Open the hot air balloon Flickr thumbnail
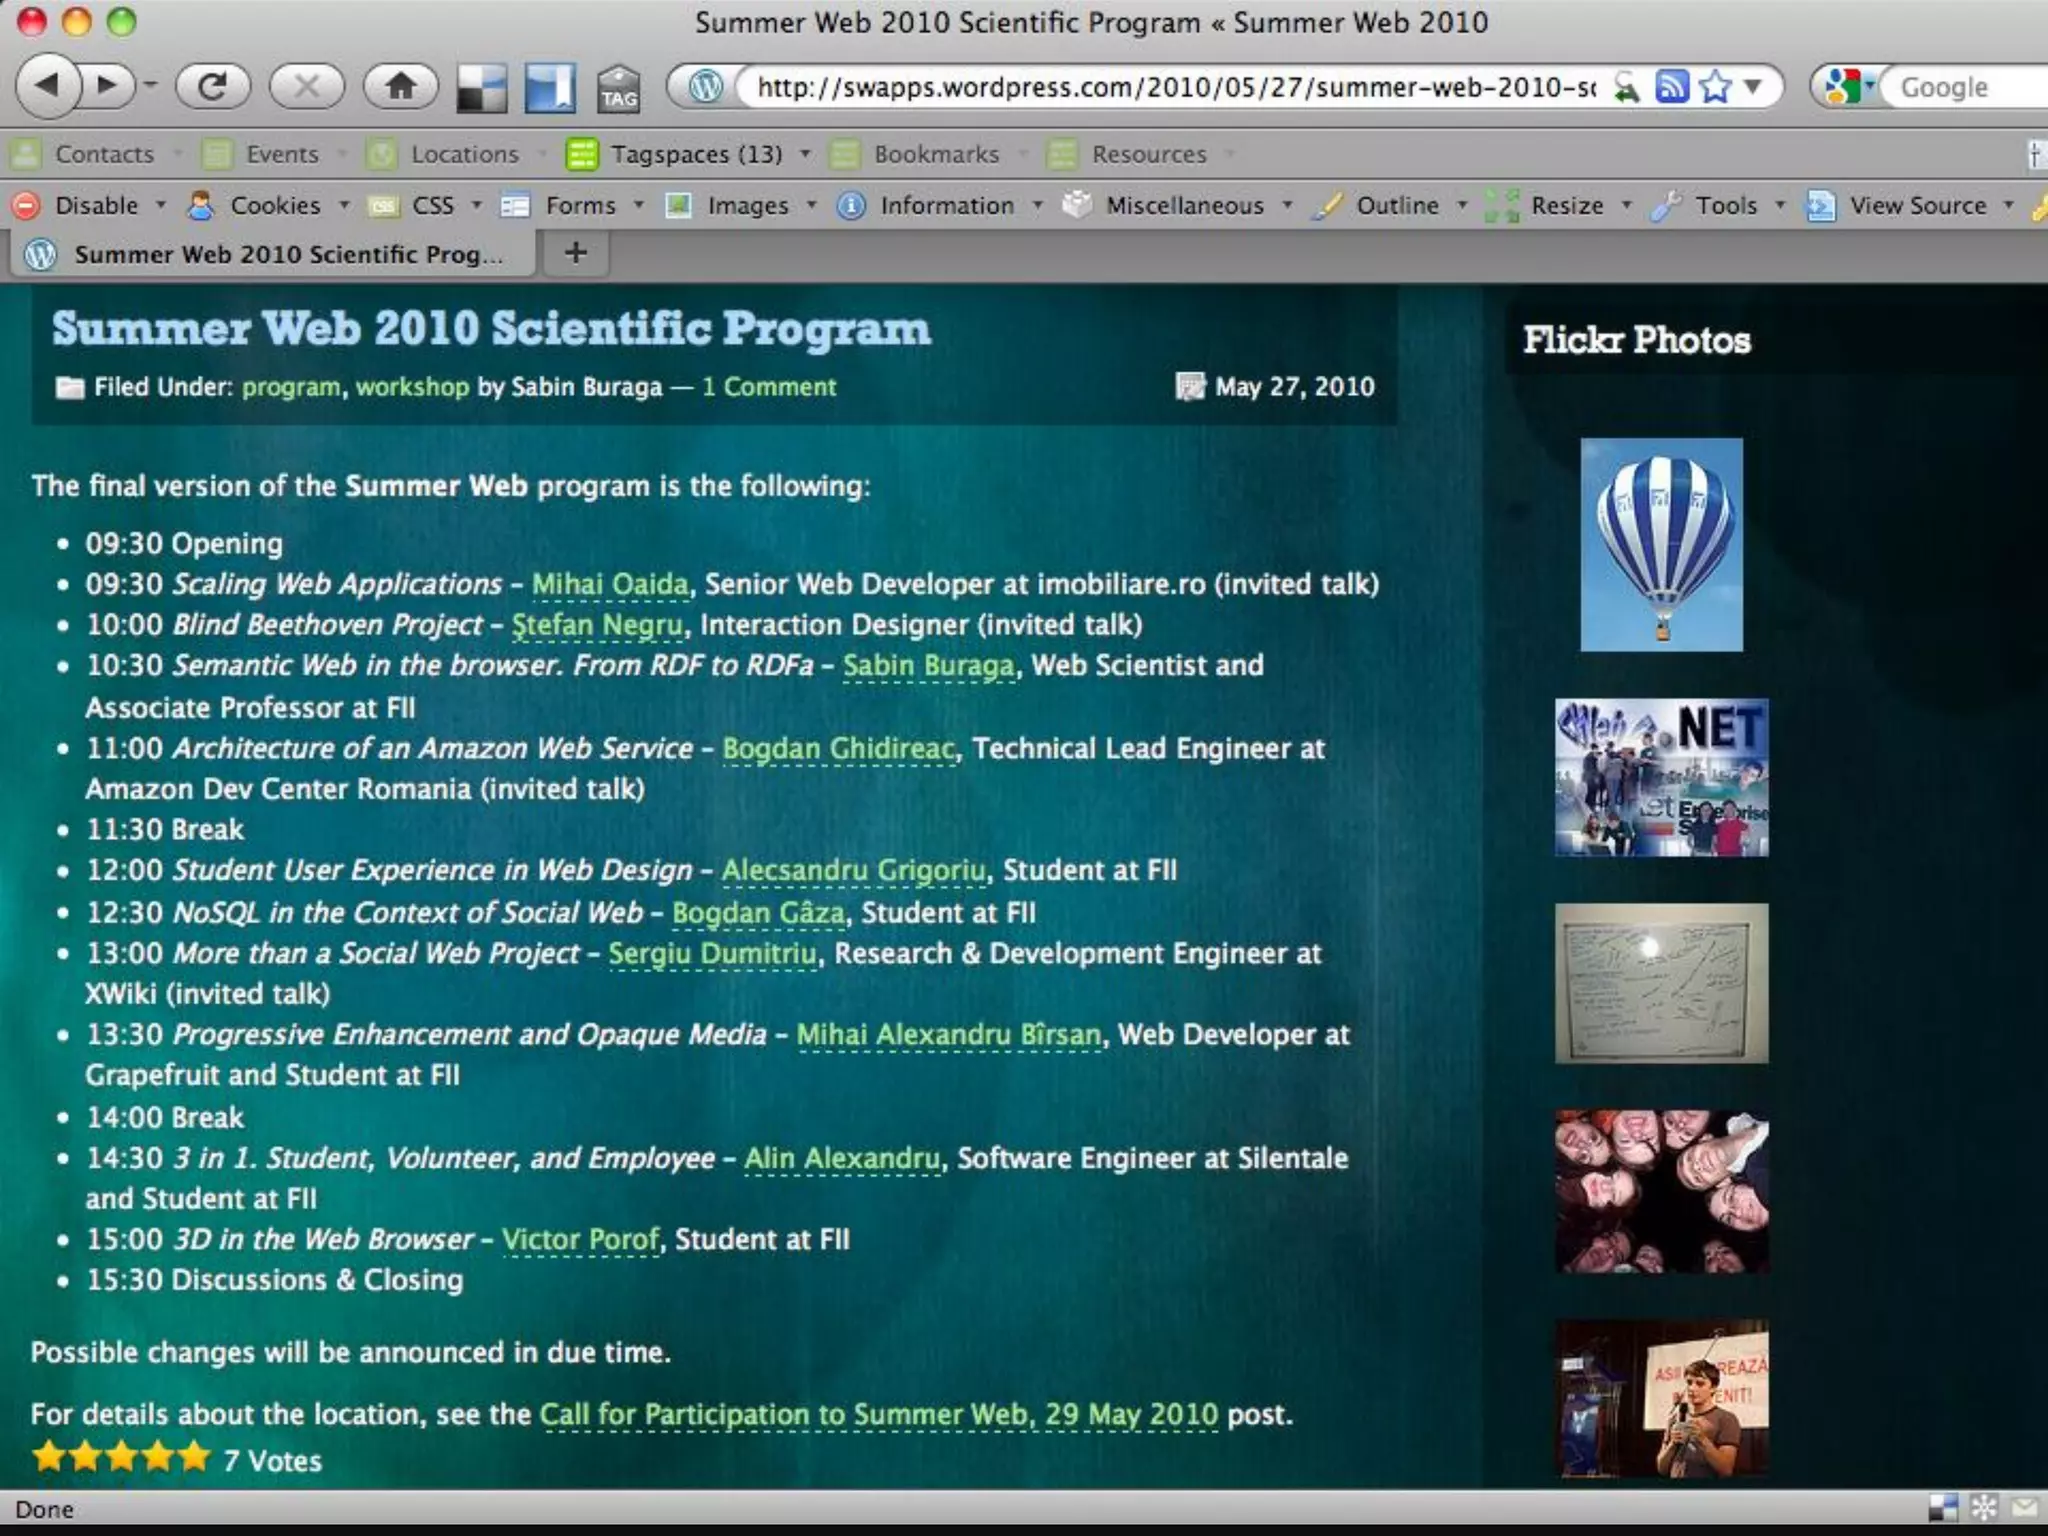This screenshot has width=2048, height=1536. tap(1661, 545)
